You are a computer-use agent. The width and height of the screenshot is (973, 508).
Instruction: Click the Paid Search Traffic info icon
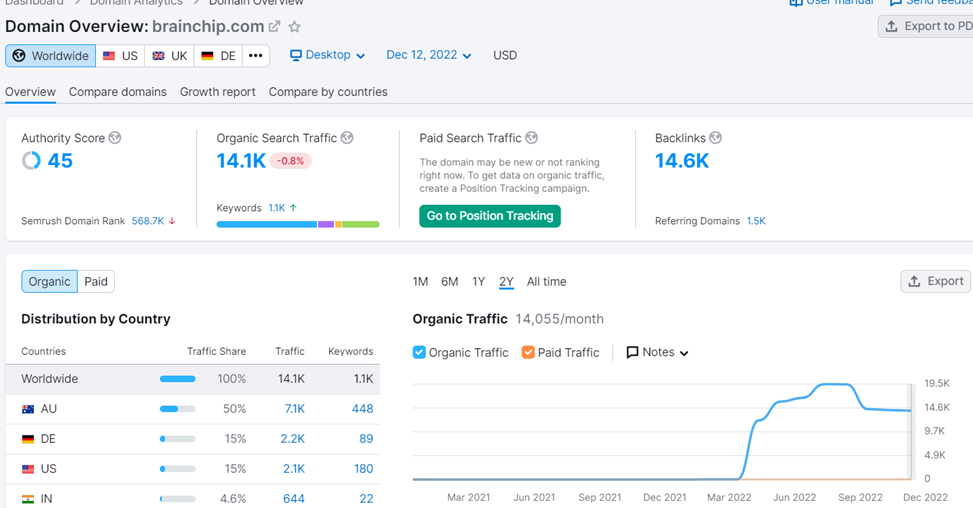click(x=532, y=138)
